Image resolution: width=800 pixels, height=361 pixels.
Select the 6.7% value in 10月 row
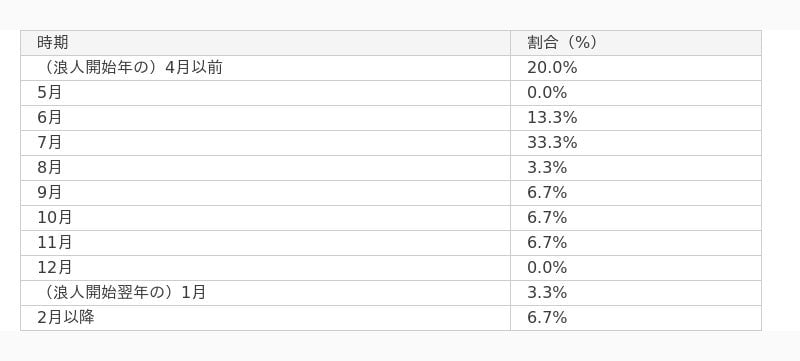coord(636,218)
